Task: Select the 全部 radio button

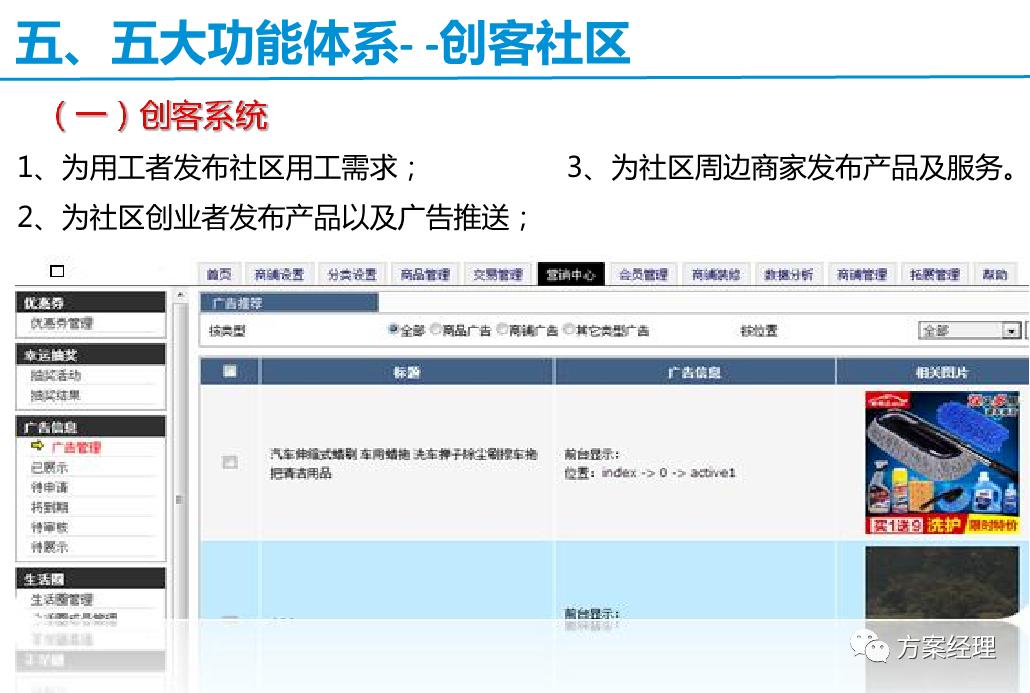Action: 392,331
